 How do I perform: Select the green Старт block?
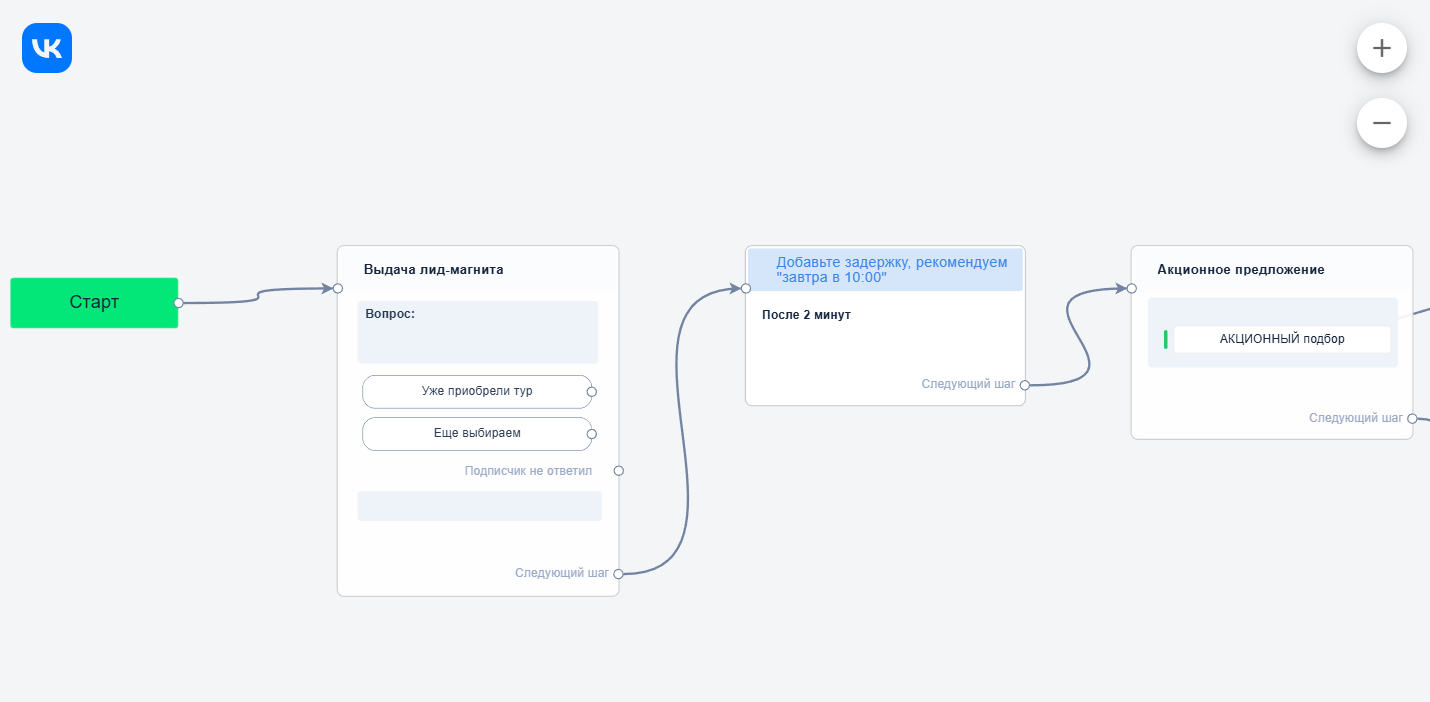[x=94, y=302]
